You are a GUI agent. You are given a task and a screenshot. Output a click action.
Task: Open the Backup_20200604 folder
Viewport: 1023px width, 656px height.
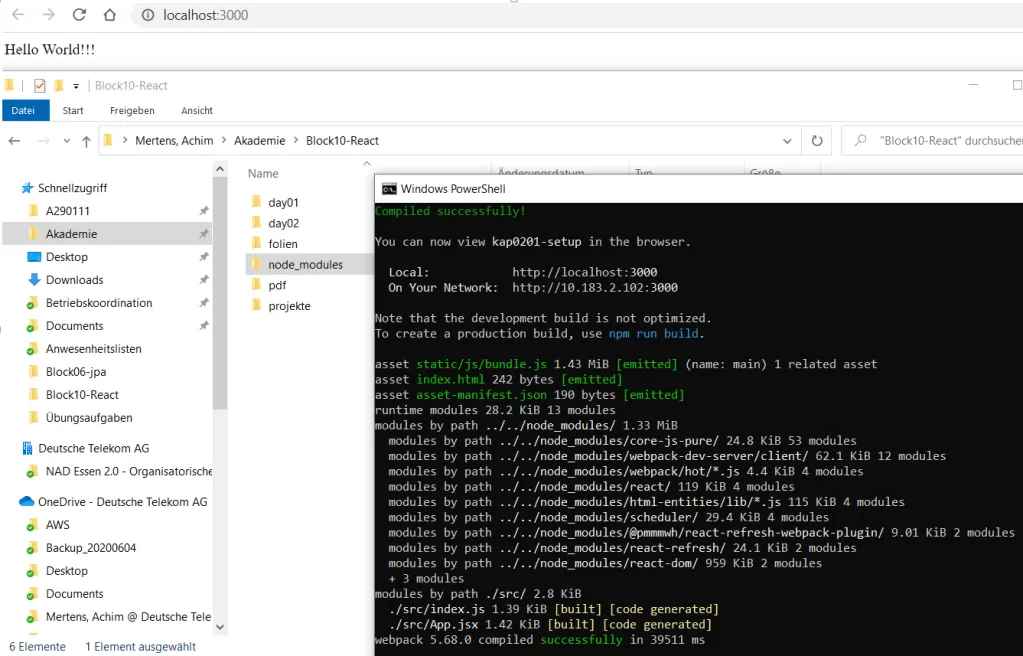tap(91, 548)
